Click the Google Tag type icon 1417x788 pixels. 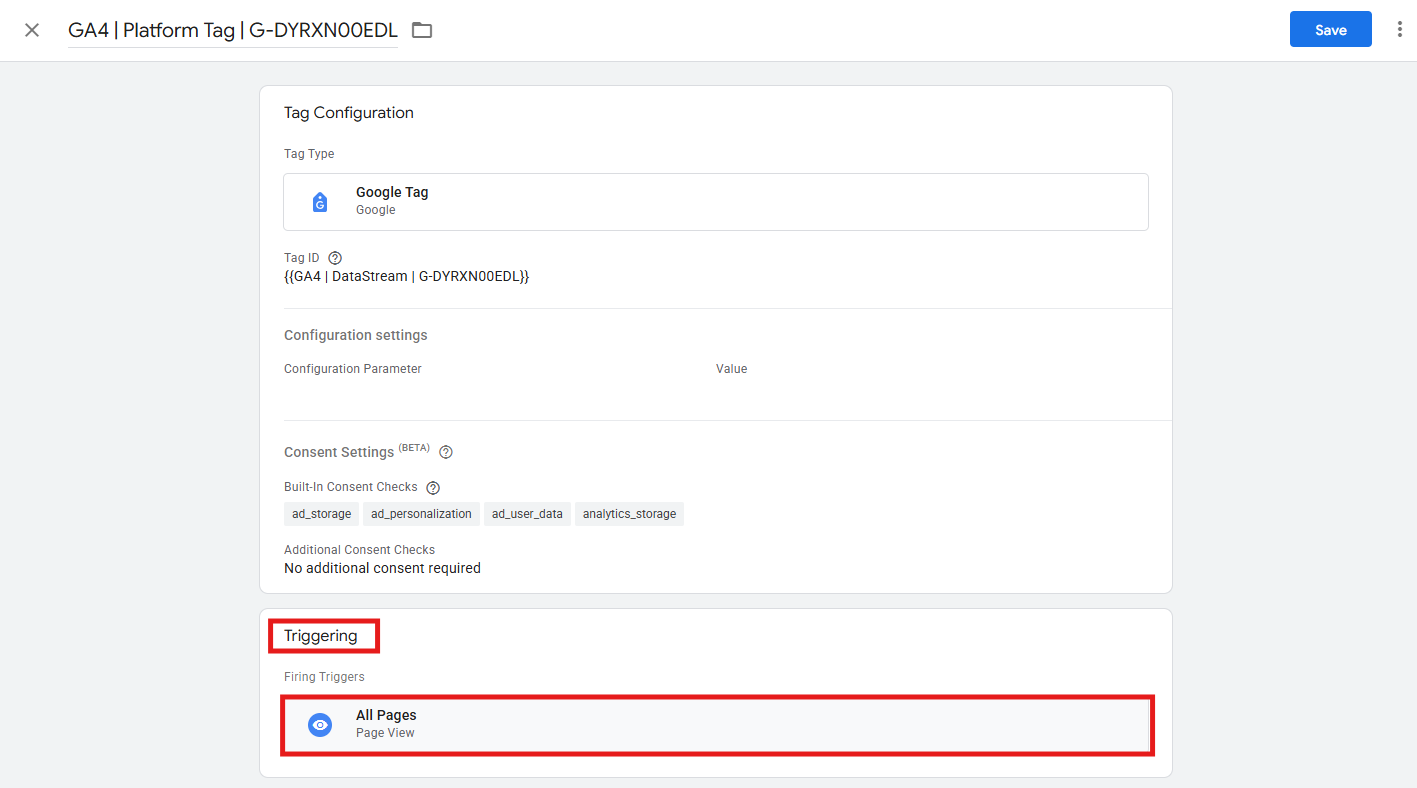(x=320, y=202)
